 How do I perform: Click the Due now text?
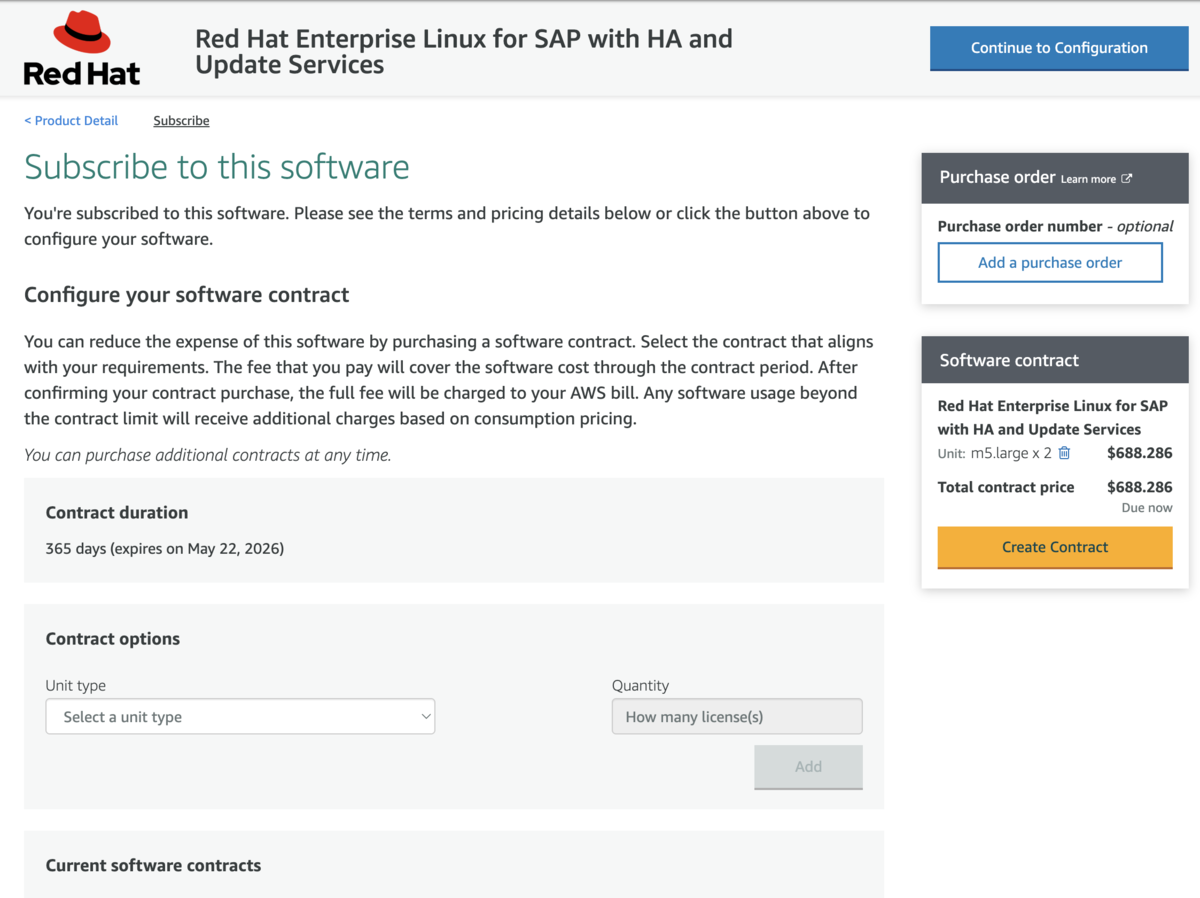coord(1147,508)
